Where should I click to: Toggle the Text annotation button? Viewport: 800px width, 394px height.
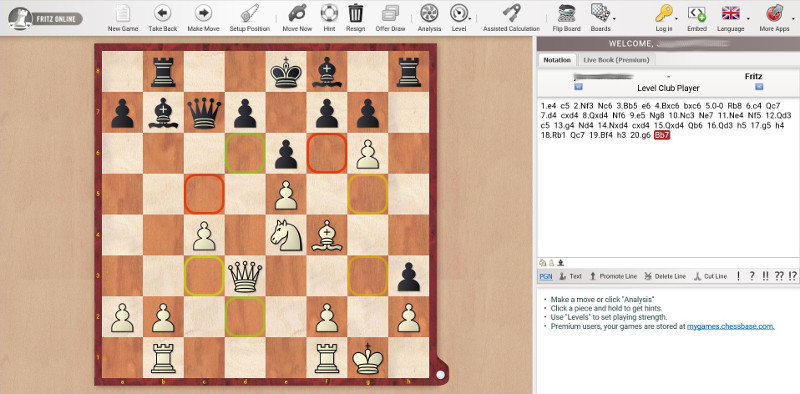coord(570,276)
